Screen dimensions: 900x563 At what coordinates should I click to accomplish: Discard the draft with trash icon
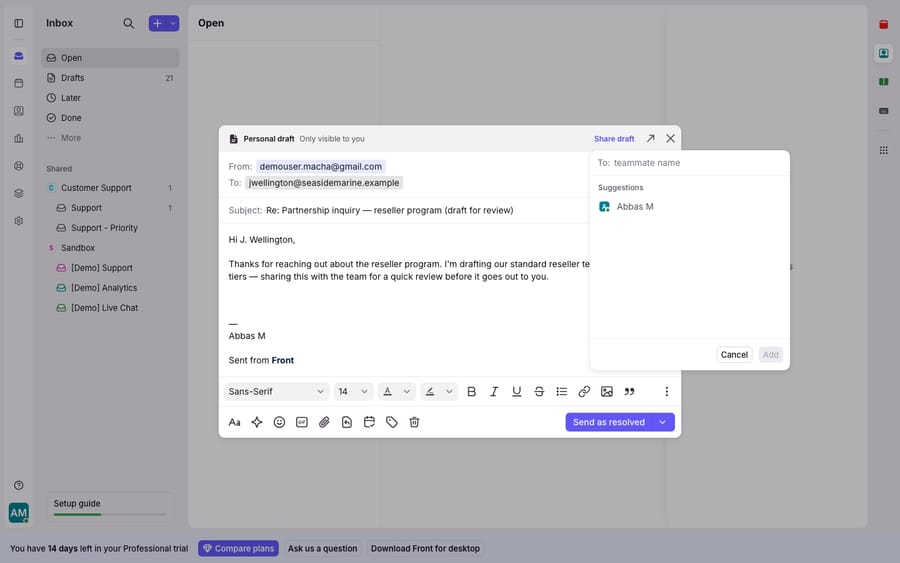coord(414,422)
